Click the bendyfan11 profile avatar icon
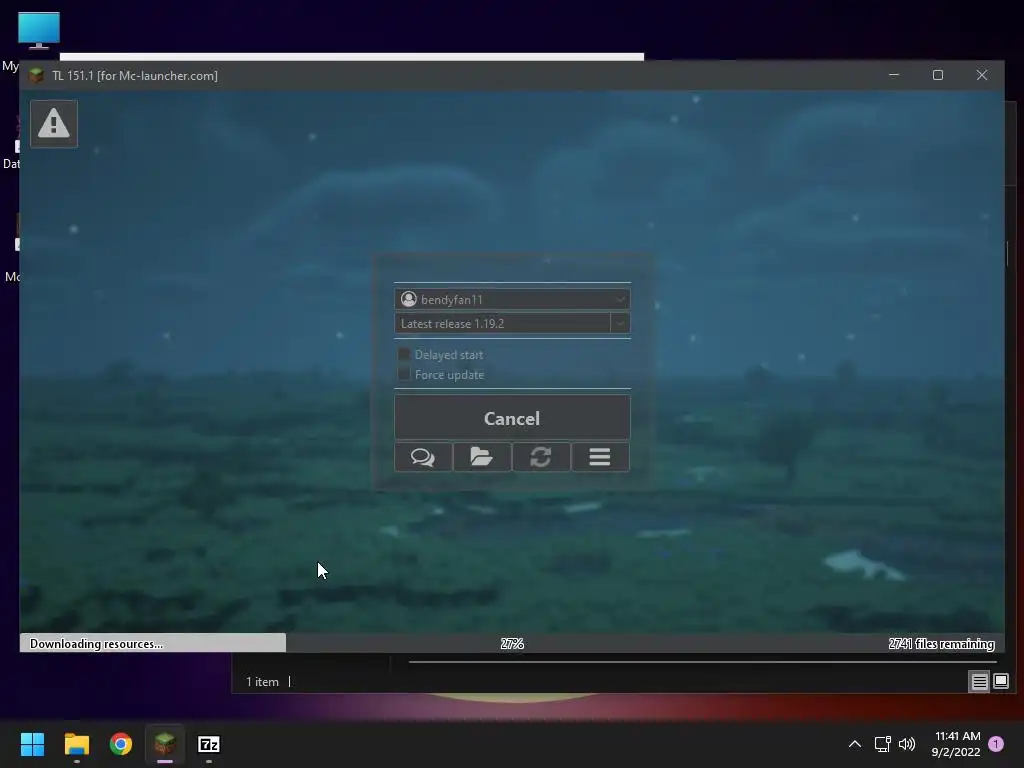The image size is (1024, 768). [409, 299]
